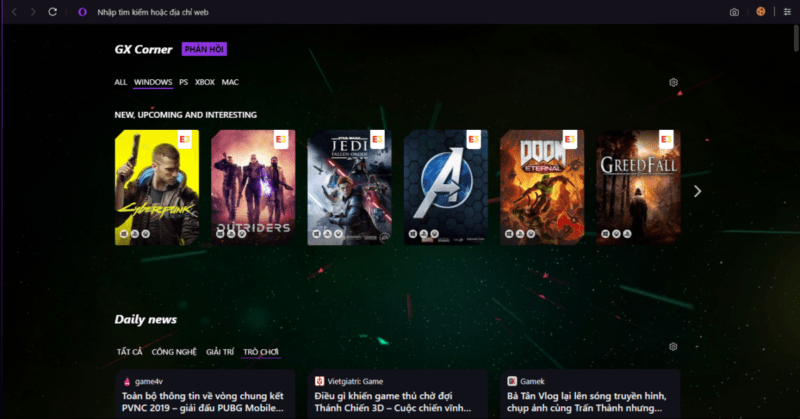This screenshot has width=800, height=419.
Task: Open the easy setup sliders icon
Action: (787, 12)
